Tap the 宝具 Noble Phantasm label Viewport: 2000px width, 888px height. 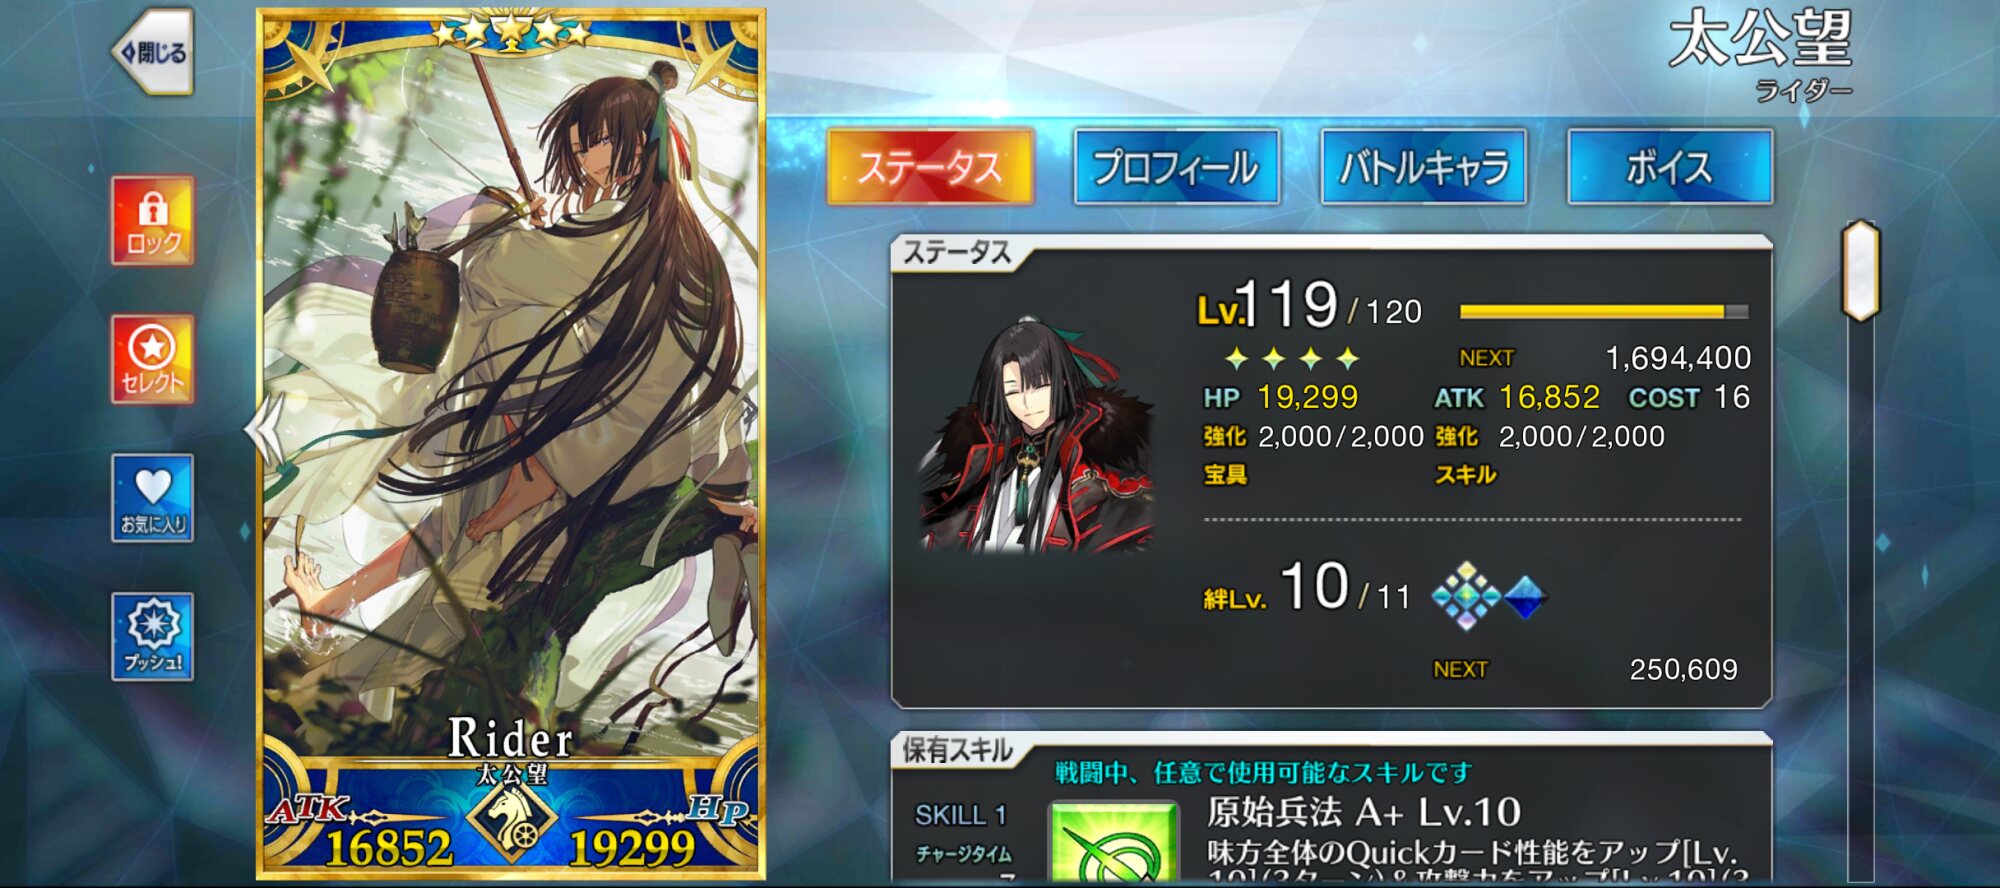point(1225,475)
